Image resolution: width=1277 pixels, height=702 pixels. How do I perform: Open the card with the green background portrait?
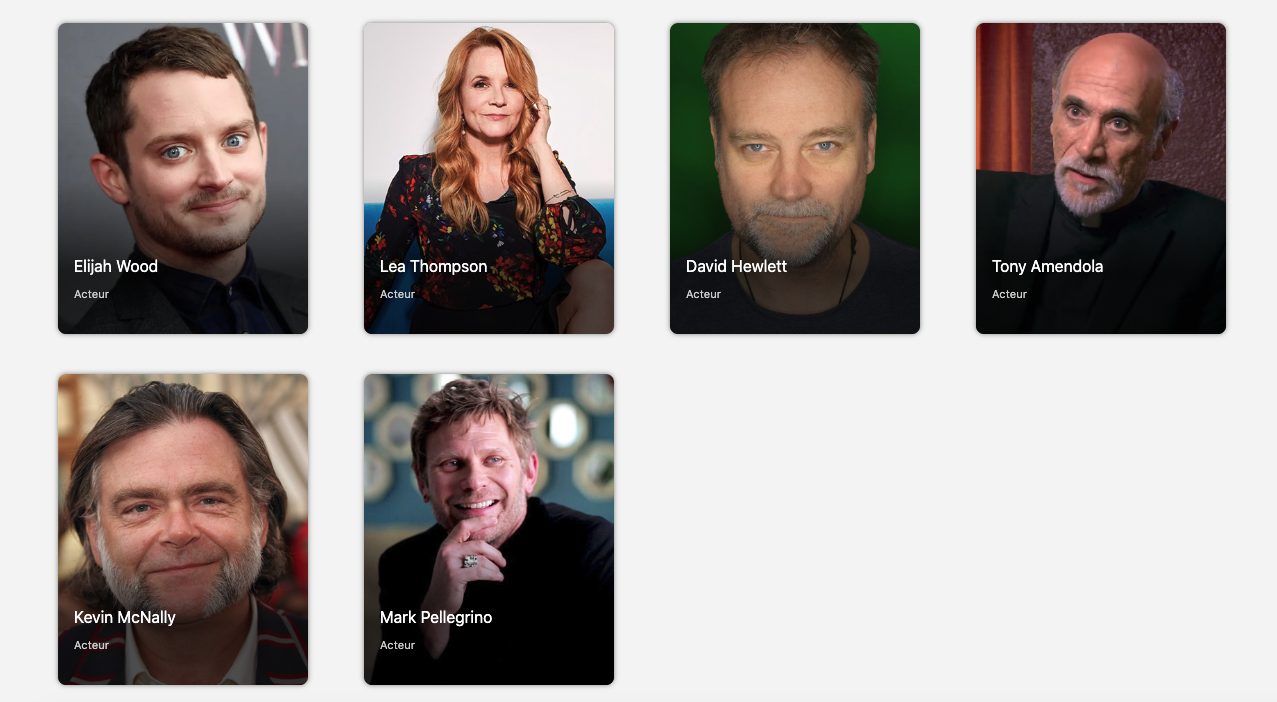[795, 178]
